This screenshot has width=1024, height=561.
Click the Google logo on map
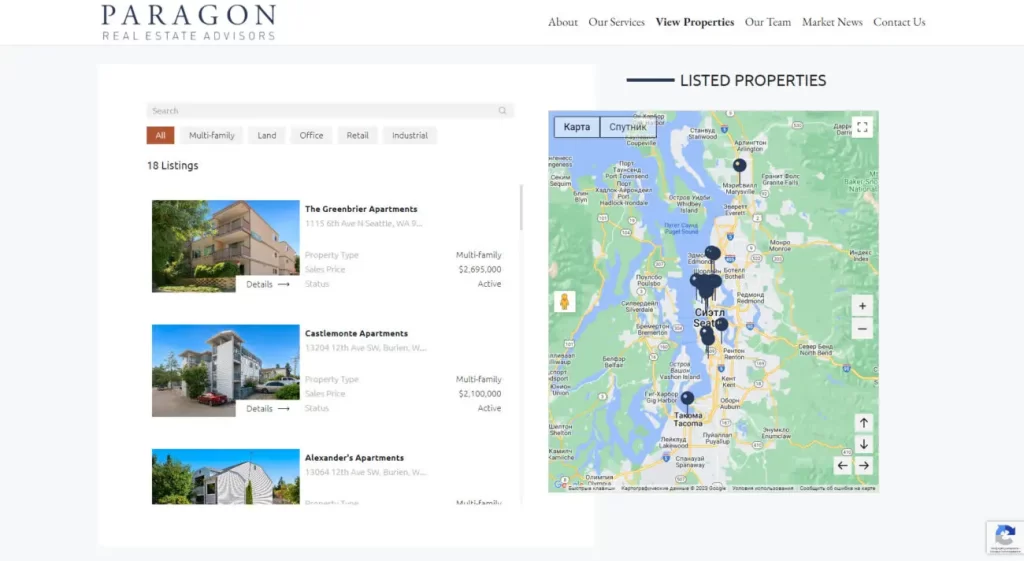[x=560, y=484]
